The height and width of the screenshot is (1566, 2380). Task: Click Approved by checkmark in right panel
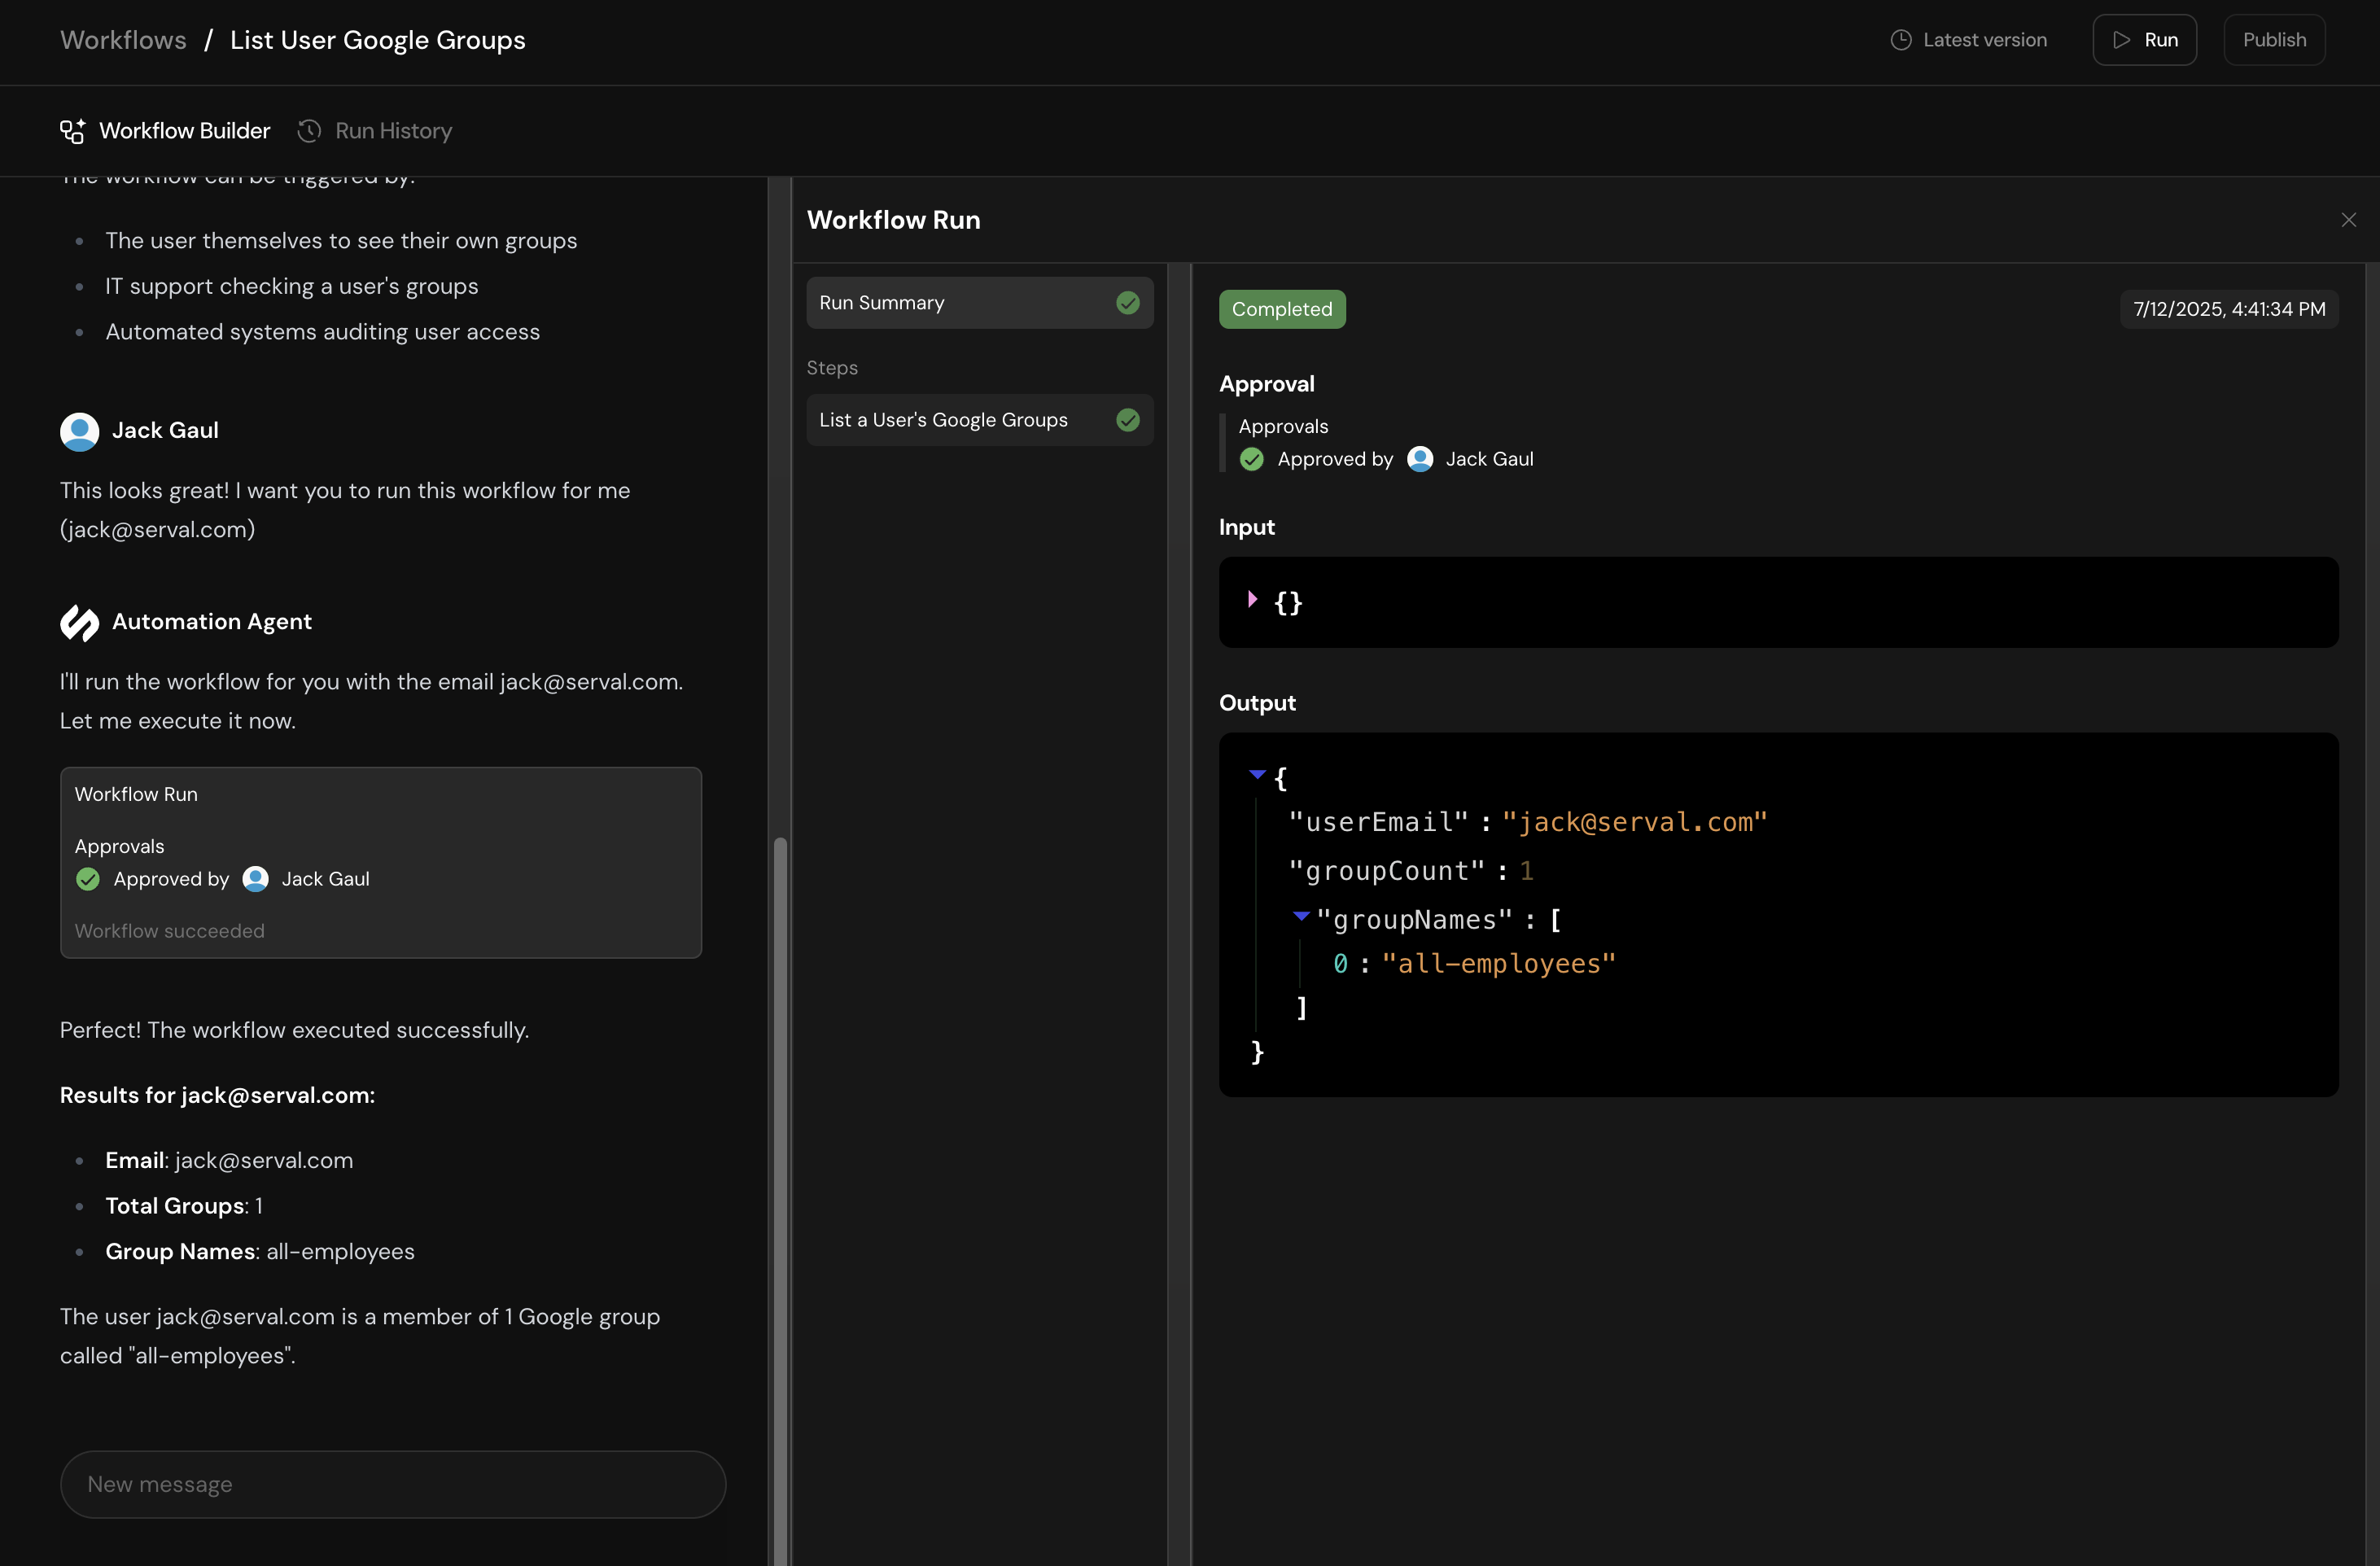pyautogui.click(x=1251, y=459)
